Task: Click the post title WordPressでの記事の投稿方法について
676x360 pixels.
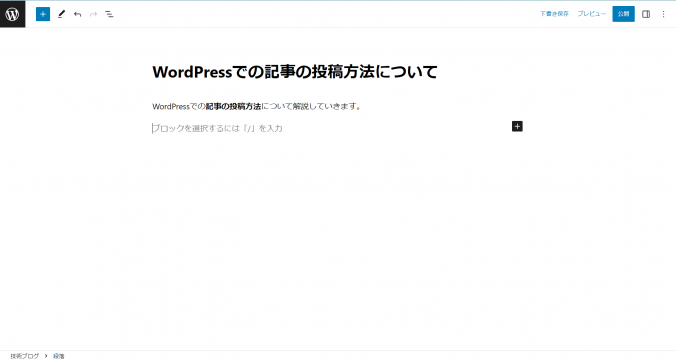Action: (295, 72)
